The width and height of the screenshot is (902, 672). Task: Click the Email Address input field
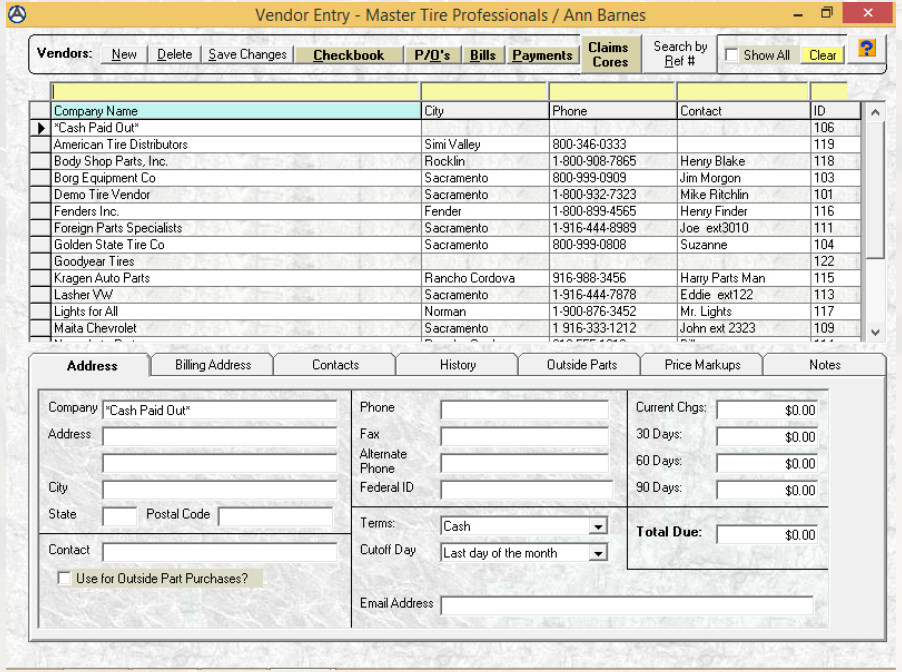tap(627, 605)
